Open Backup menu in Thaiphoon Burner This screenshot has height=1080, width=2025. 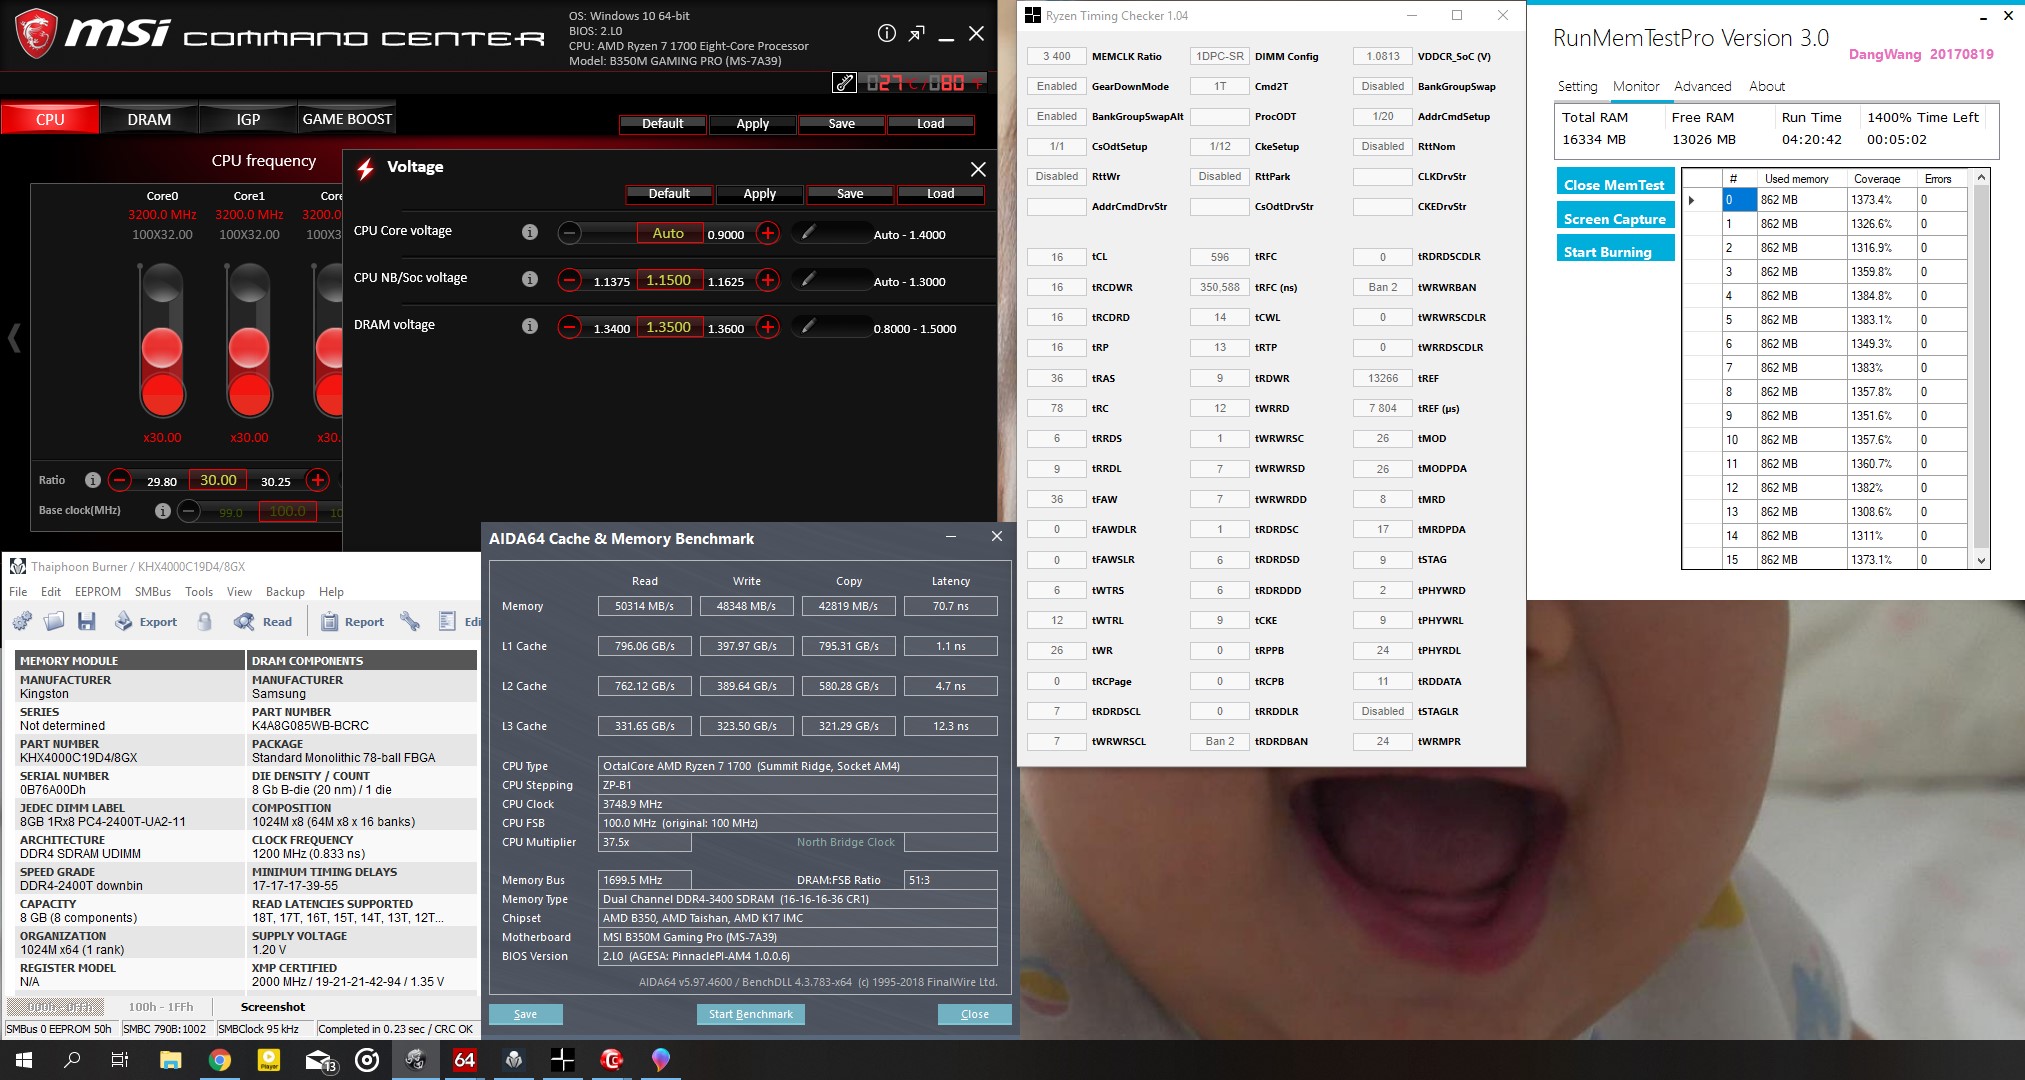coord(285,592)
